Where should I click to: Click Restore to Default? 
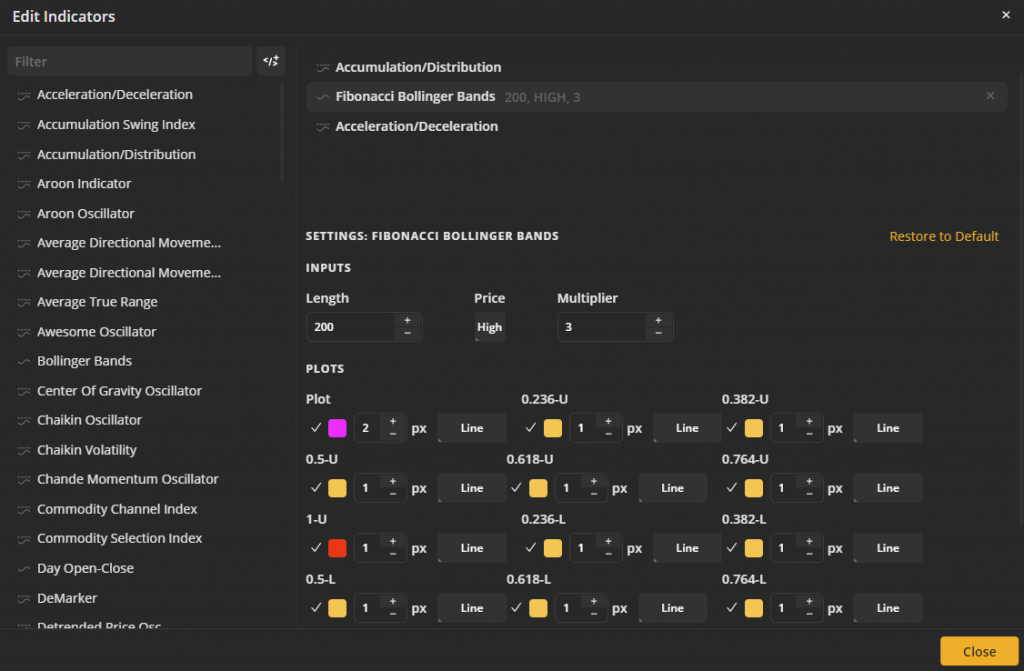(x=944, y=236)
